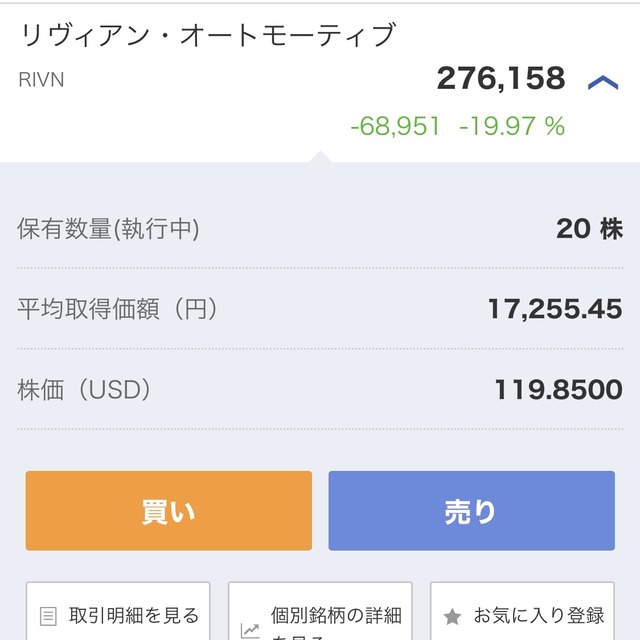Select the リヴィアン・オートモーティブ stock title
This screenshot has width=640, height=640.
pos(208,35)
